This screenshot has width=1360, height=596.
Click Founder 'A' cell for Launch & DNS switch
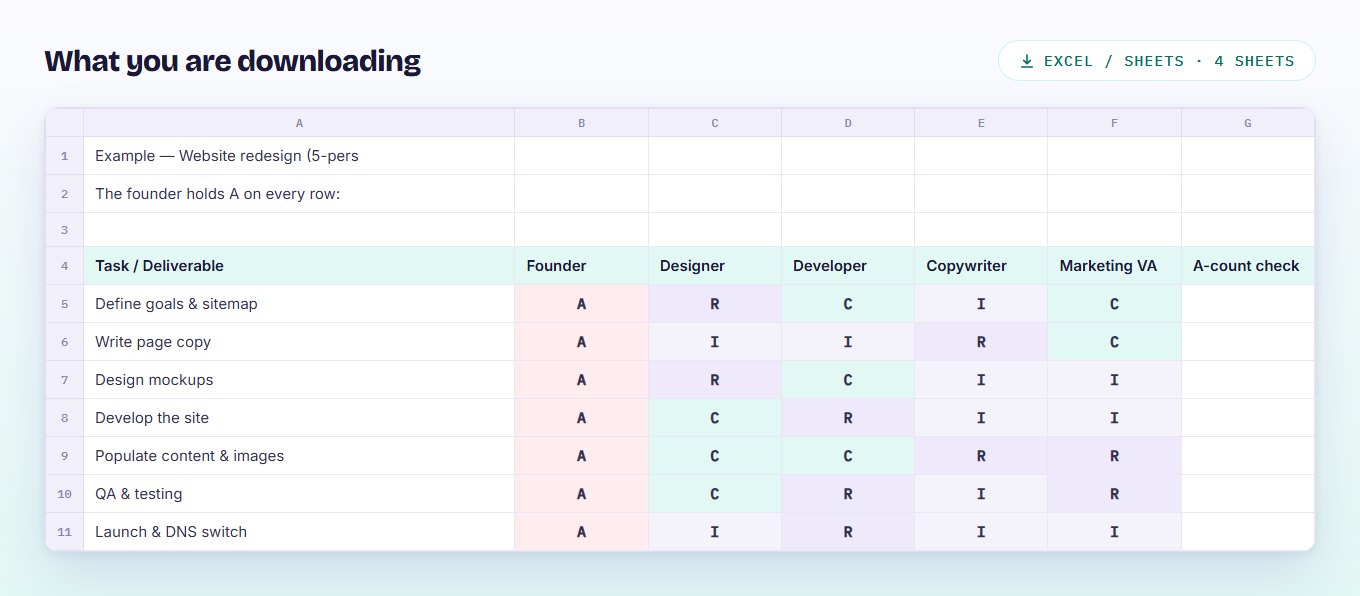(x=582, y=532)
